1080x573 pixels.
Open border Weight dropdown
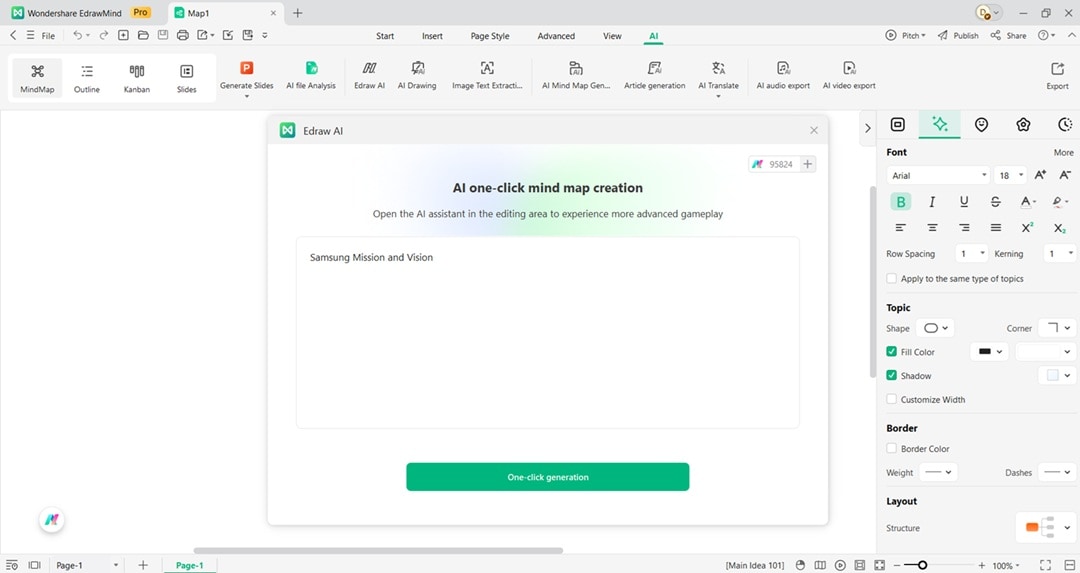(937, 472)
